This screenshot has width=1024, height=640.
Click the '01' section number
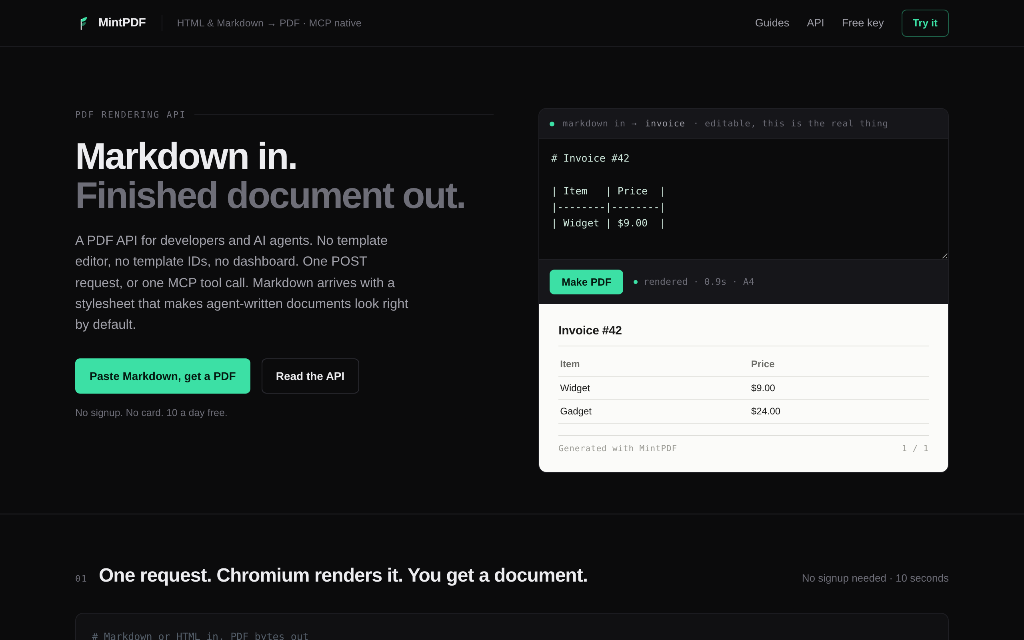[x=81, y=579]
